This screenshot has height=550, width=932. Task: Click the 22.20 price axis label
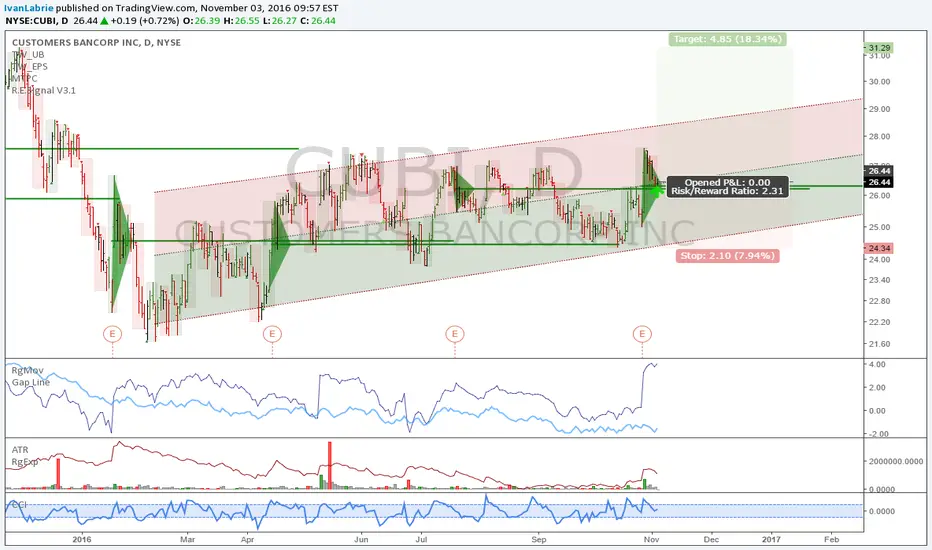(879, 322)
